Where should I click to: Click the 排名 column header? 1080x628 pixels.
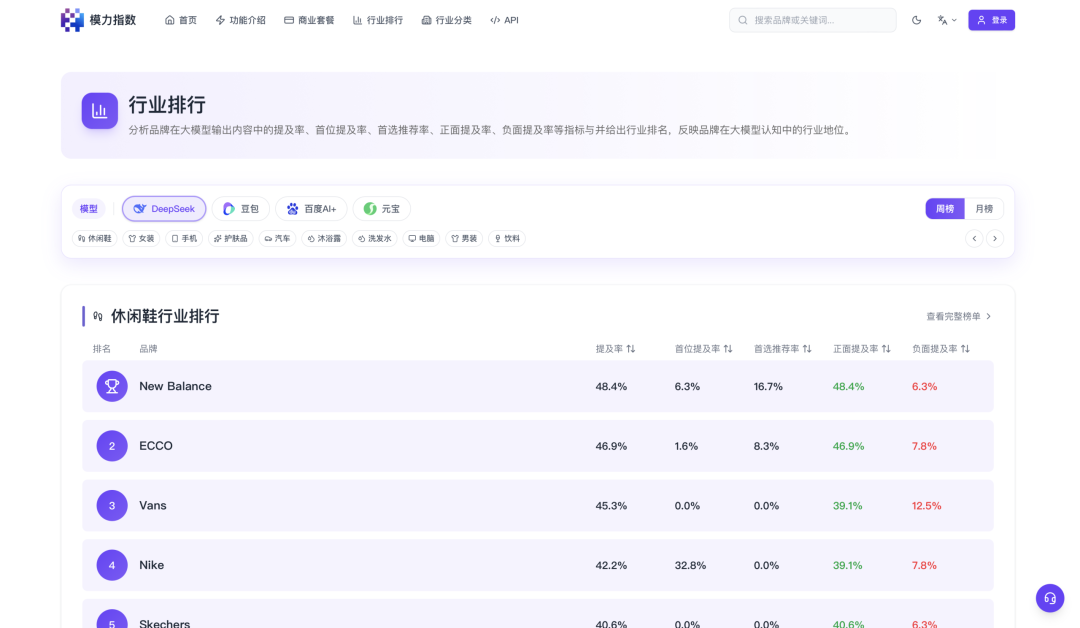pos(102,349)
